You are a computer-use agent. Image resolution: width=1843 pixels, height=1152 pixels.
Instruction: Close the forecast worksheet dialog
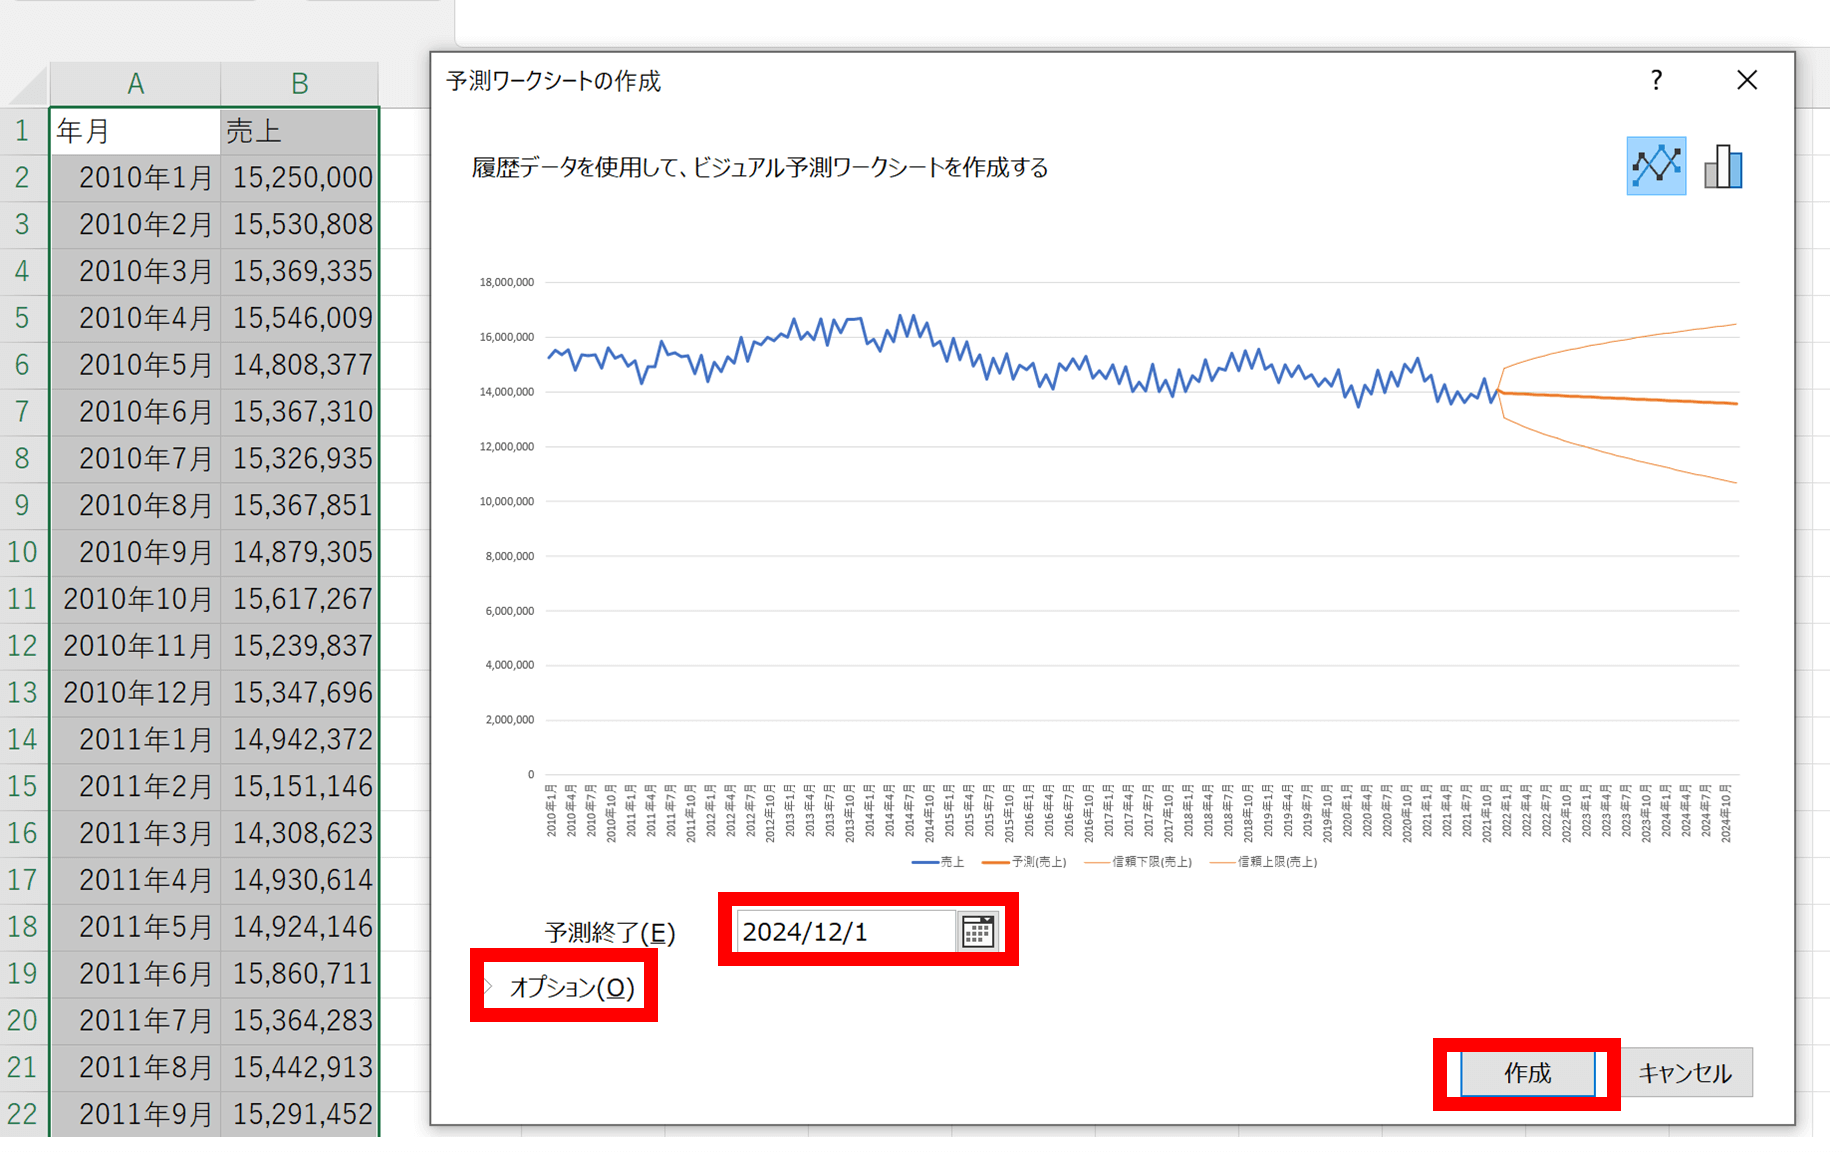pyautogui.click(x=1747, y=80)
